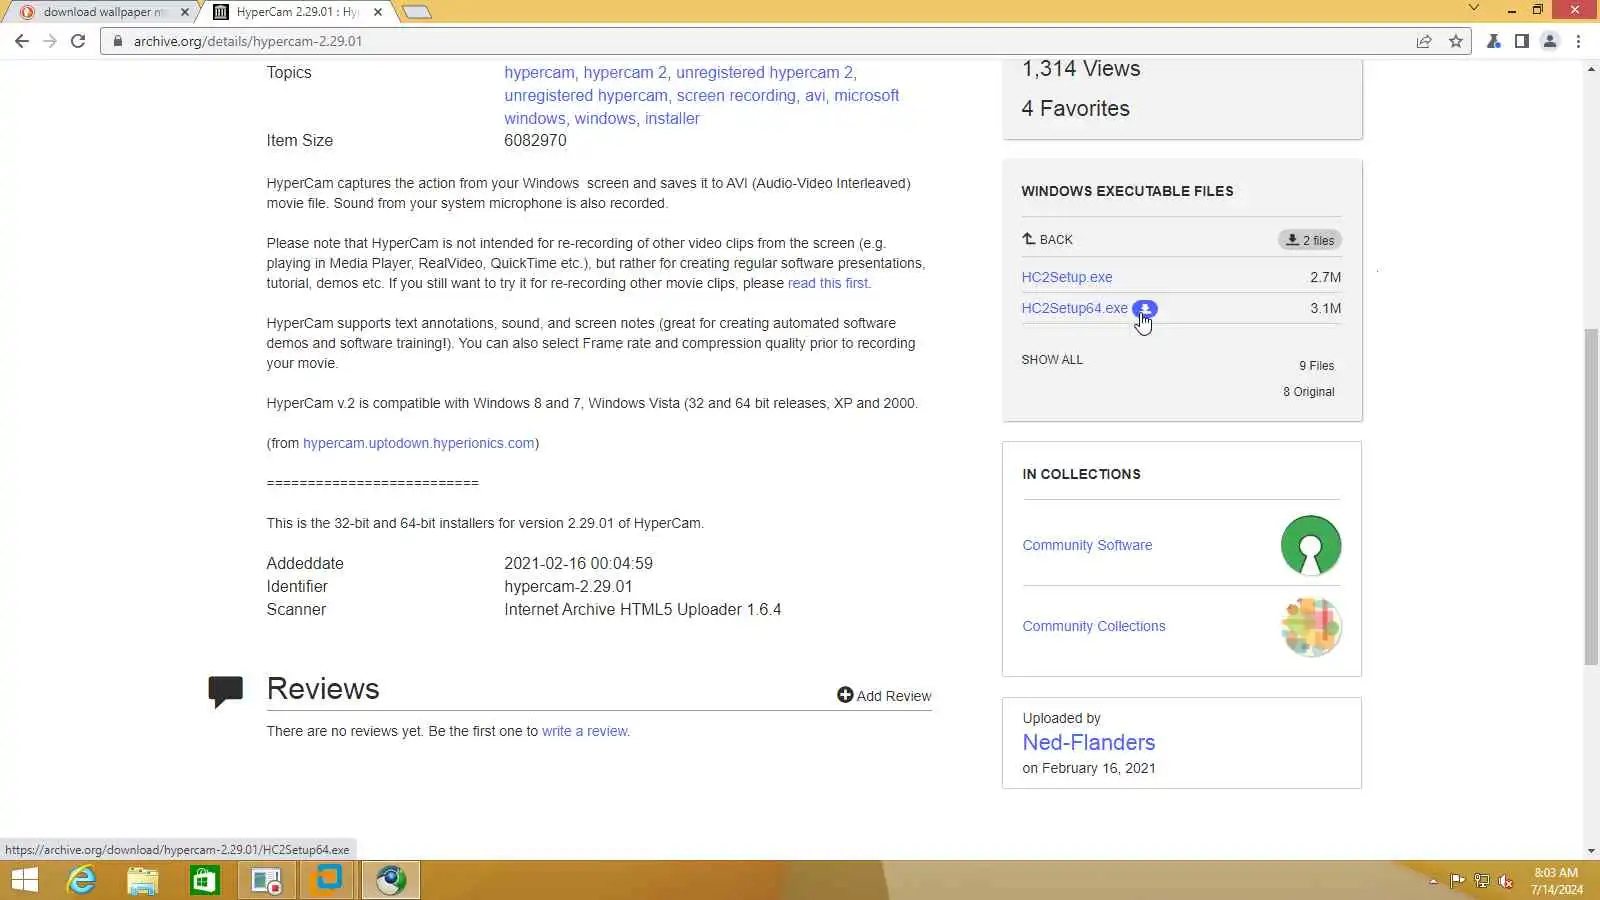Reload the page with refresh icon

pyautogui.click(x=78, y=41)
